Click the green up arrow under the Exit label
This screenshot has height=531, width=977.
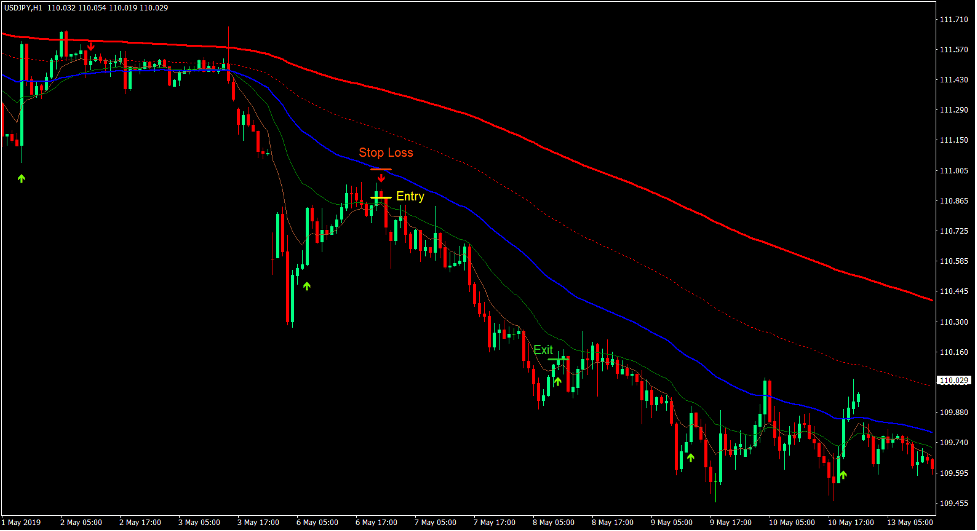point(557,381)
